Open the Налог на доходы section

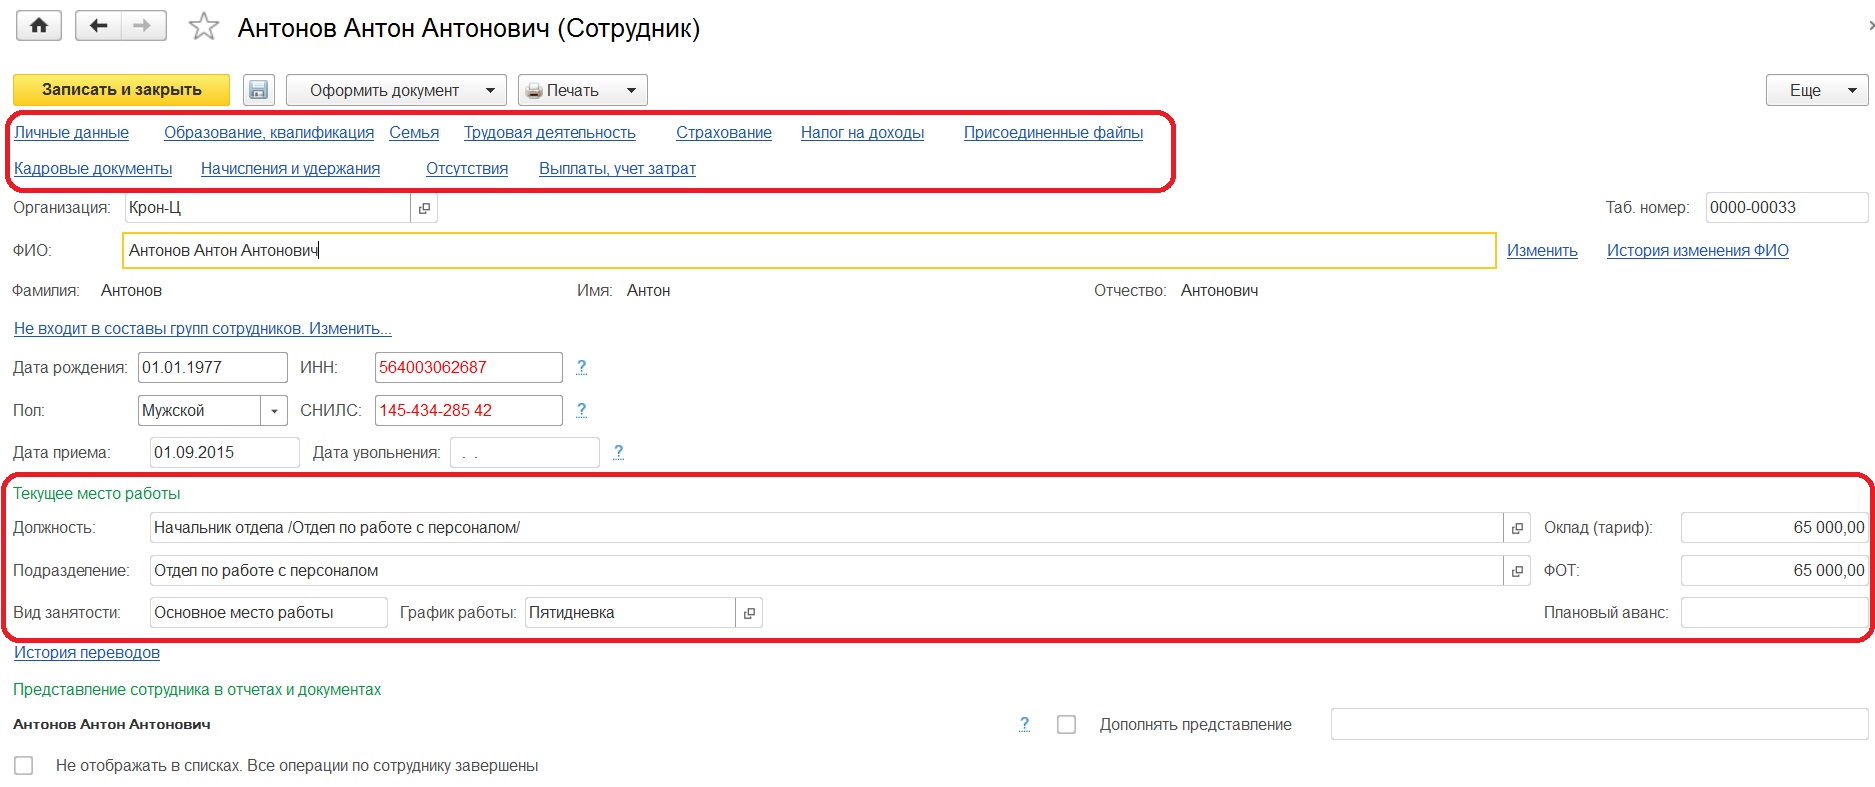point(862,133)
